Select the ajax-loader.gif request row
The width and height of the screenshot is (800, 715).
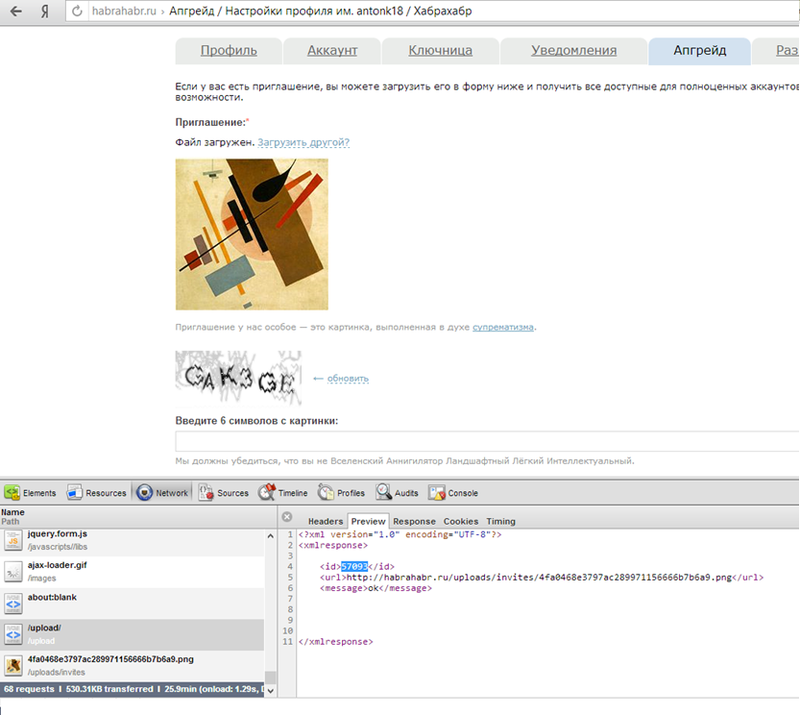tap(132, 572)
